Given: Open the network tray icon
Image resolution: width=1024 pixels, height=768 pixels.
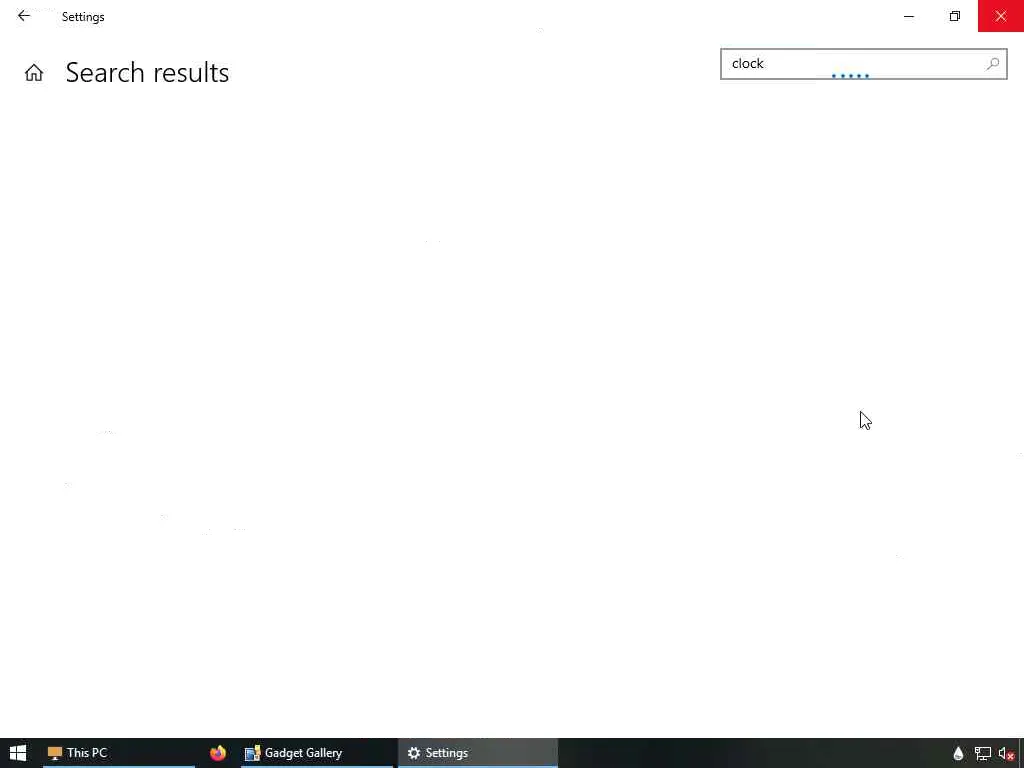Looking at the screenshot, I should (x=982, y=754).
